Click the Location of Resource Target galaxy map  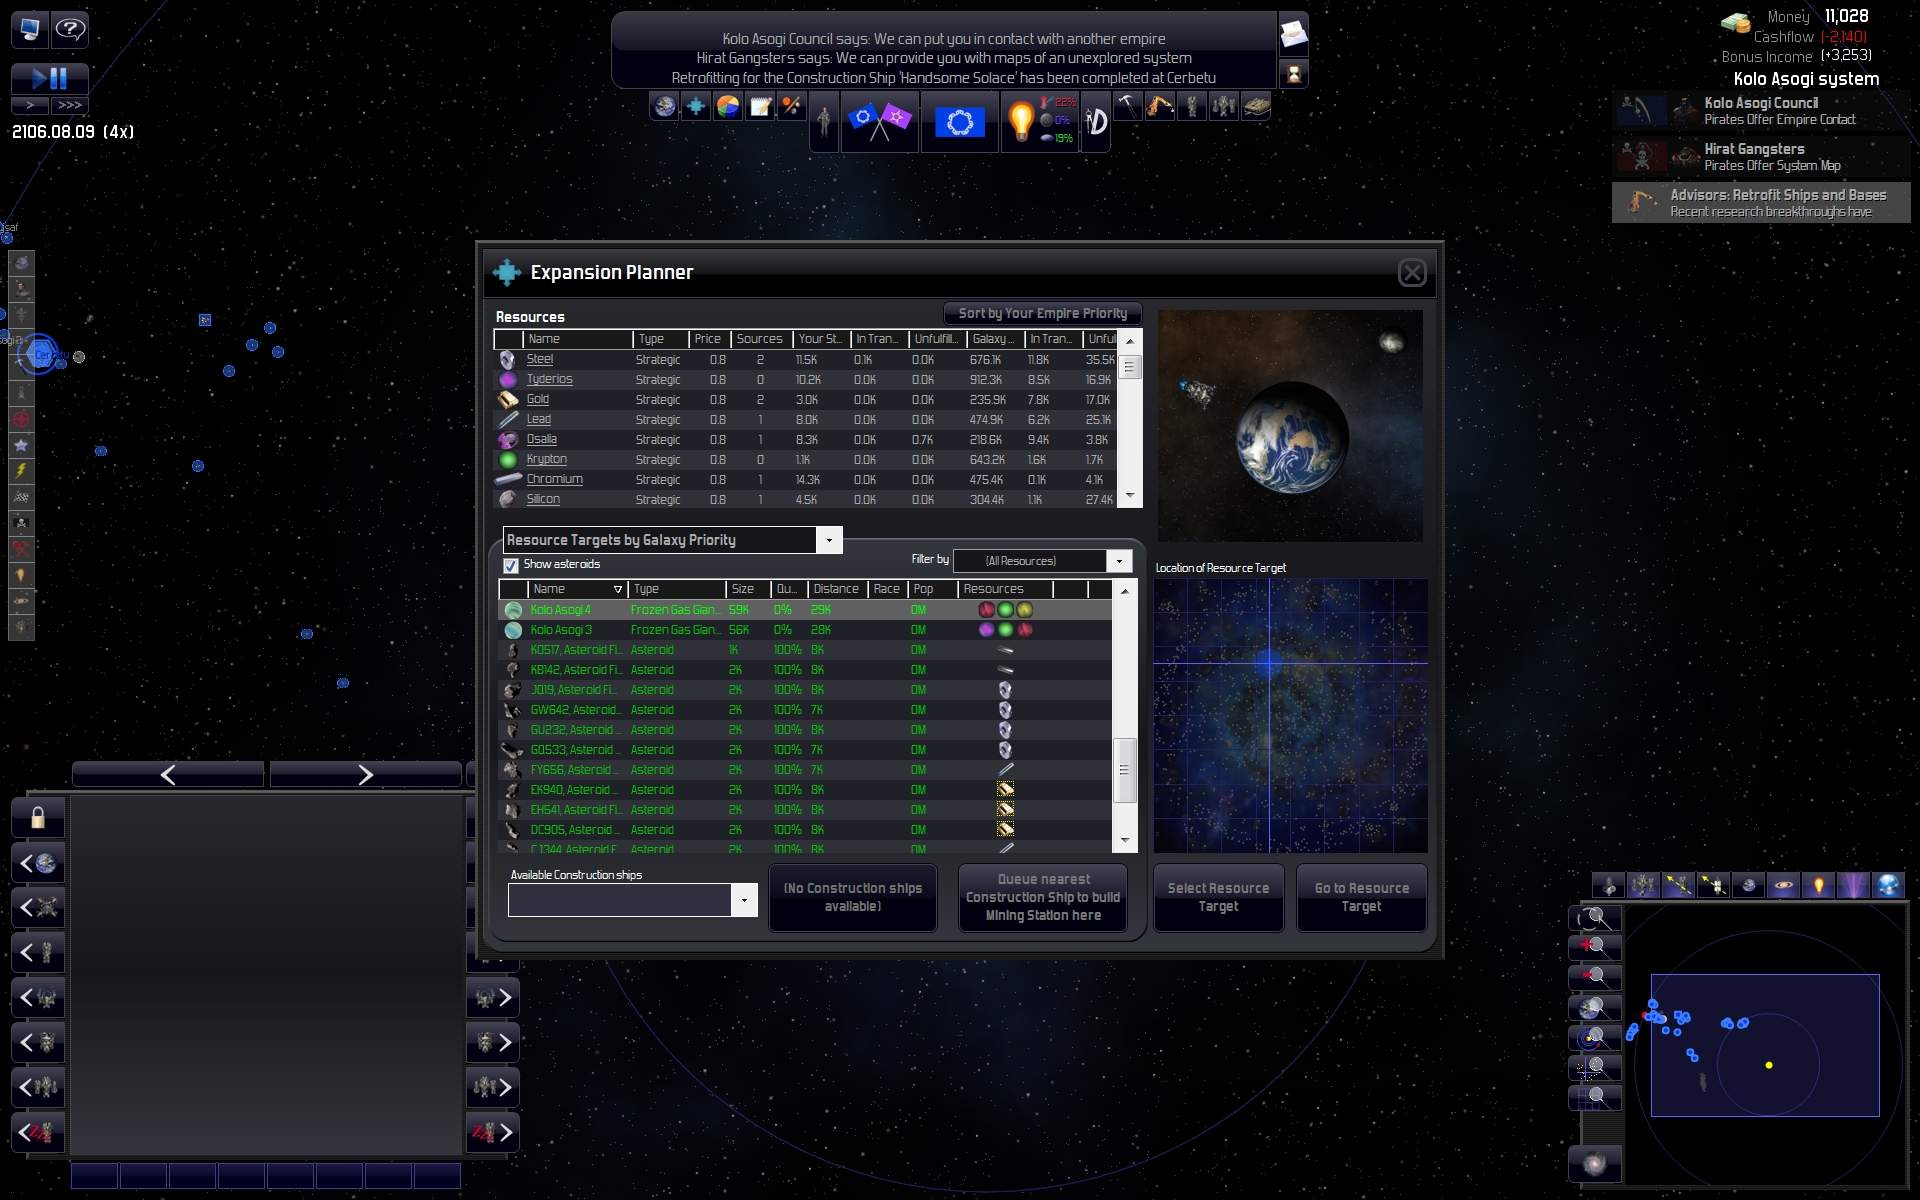(x=1290, y=716)
